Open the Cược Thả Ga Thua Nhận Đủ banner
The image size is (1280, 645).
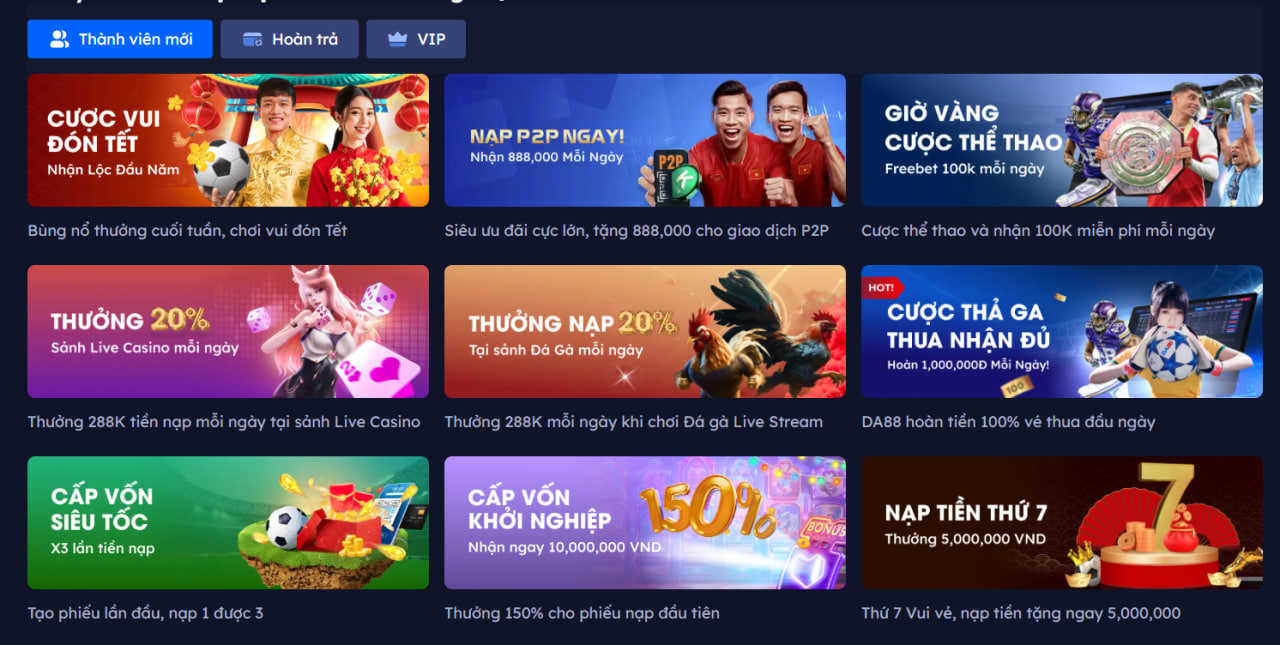(1062, 331)
